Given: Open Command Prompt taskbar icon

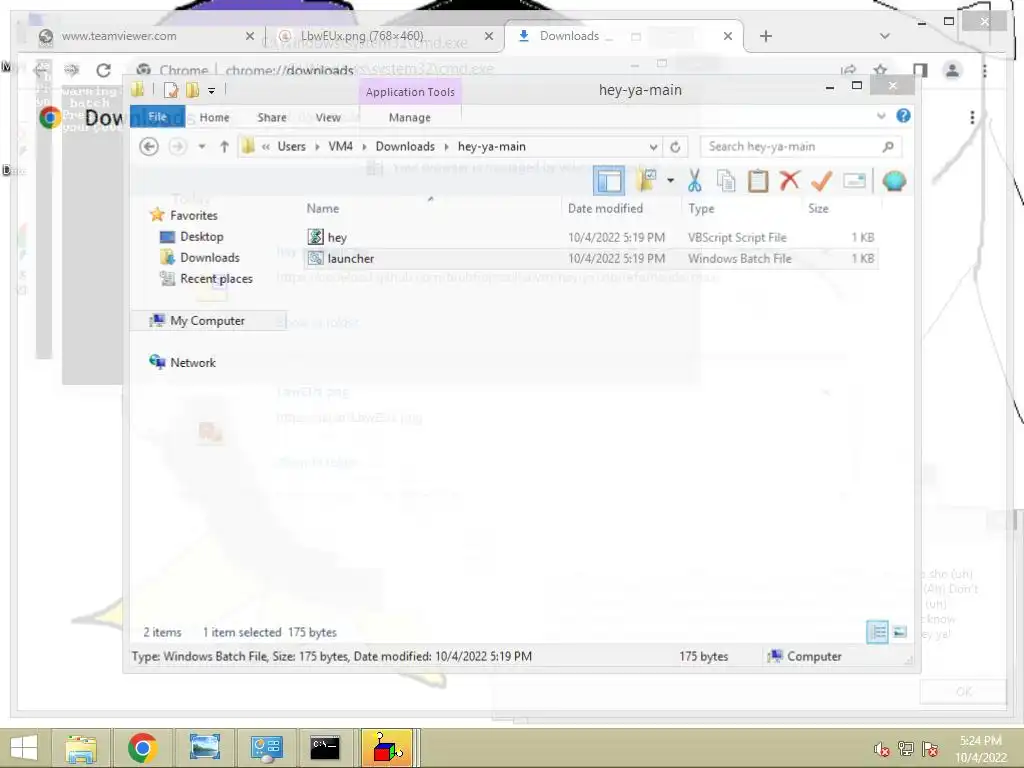Looking at the screenshot, I should (x=325, y=748).
